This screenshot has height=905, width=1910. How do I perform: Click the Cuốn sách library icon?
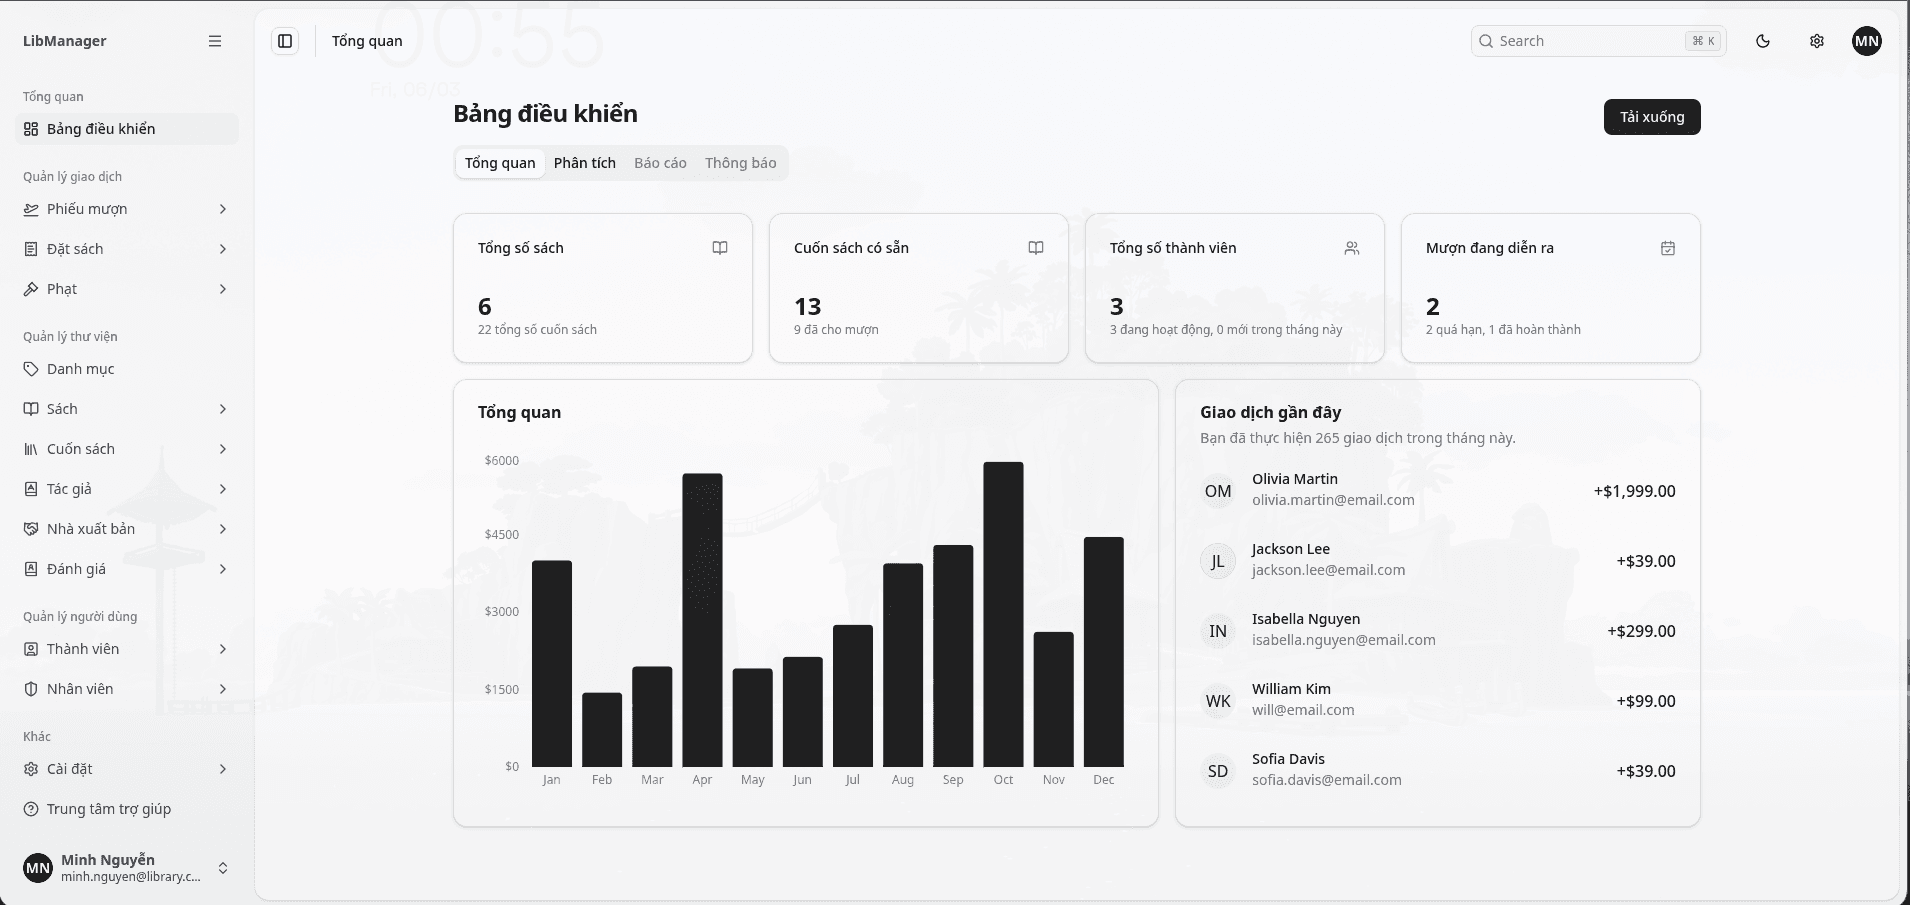coord(31,449)
